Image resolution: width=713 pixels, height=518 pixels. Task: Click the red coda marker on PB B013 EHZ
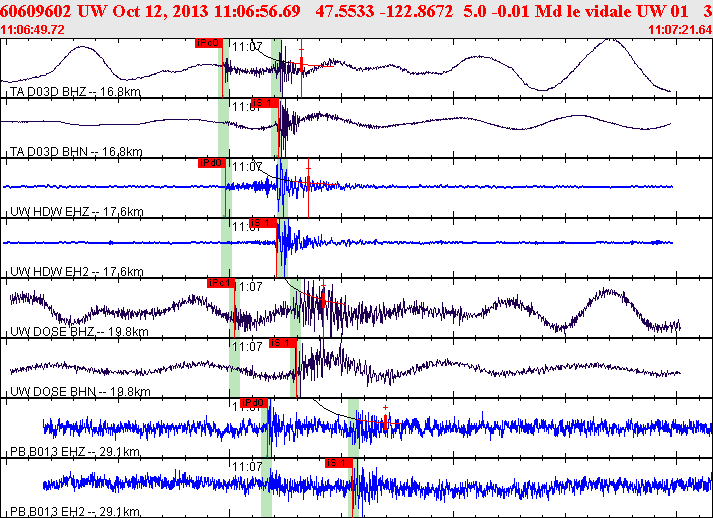(x=386, y=422)
